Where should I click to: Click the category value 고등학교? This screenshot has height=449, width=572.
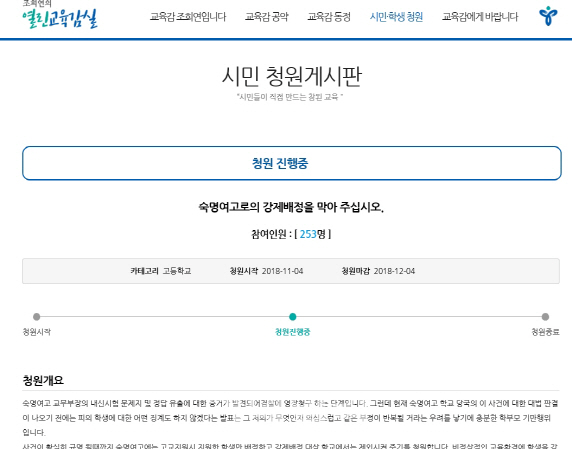click(177, 271)
